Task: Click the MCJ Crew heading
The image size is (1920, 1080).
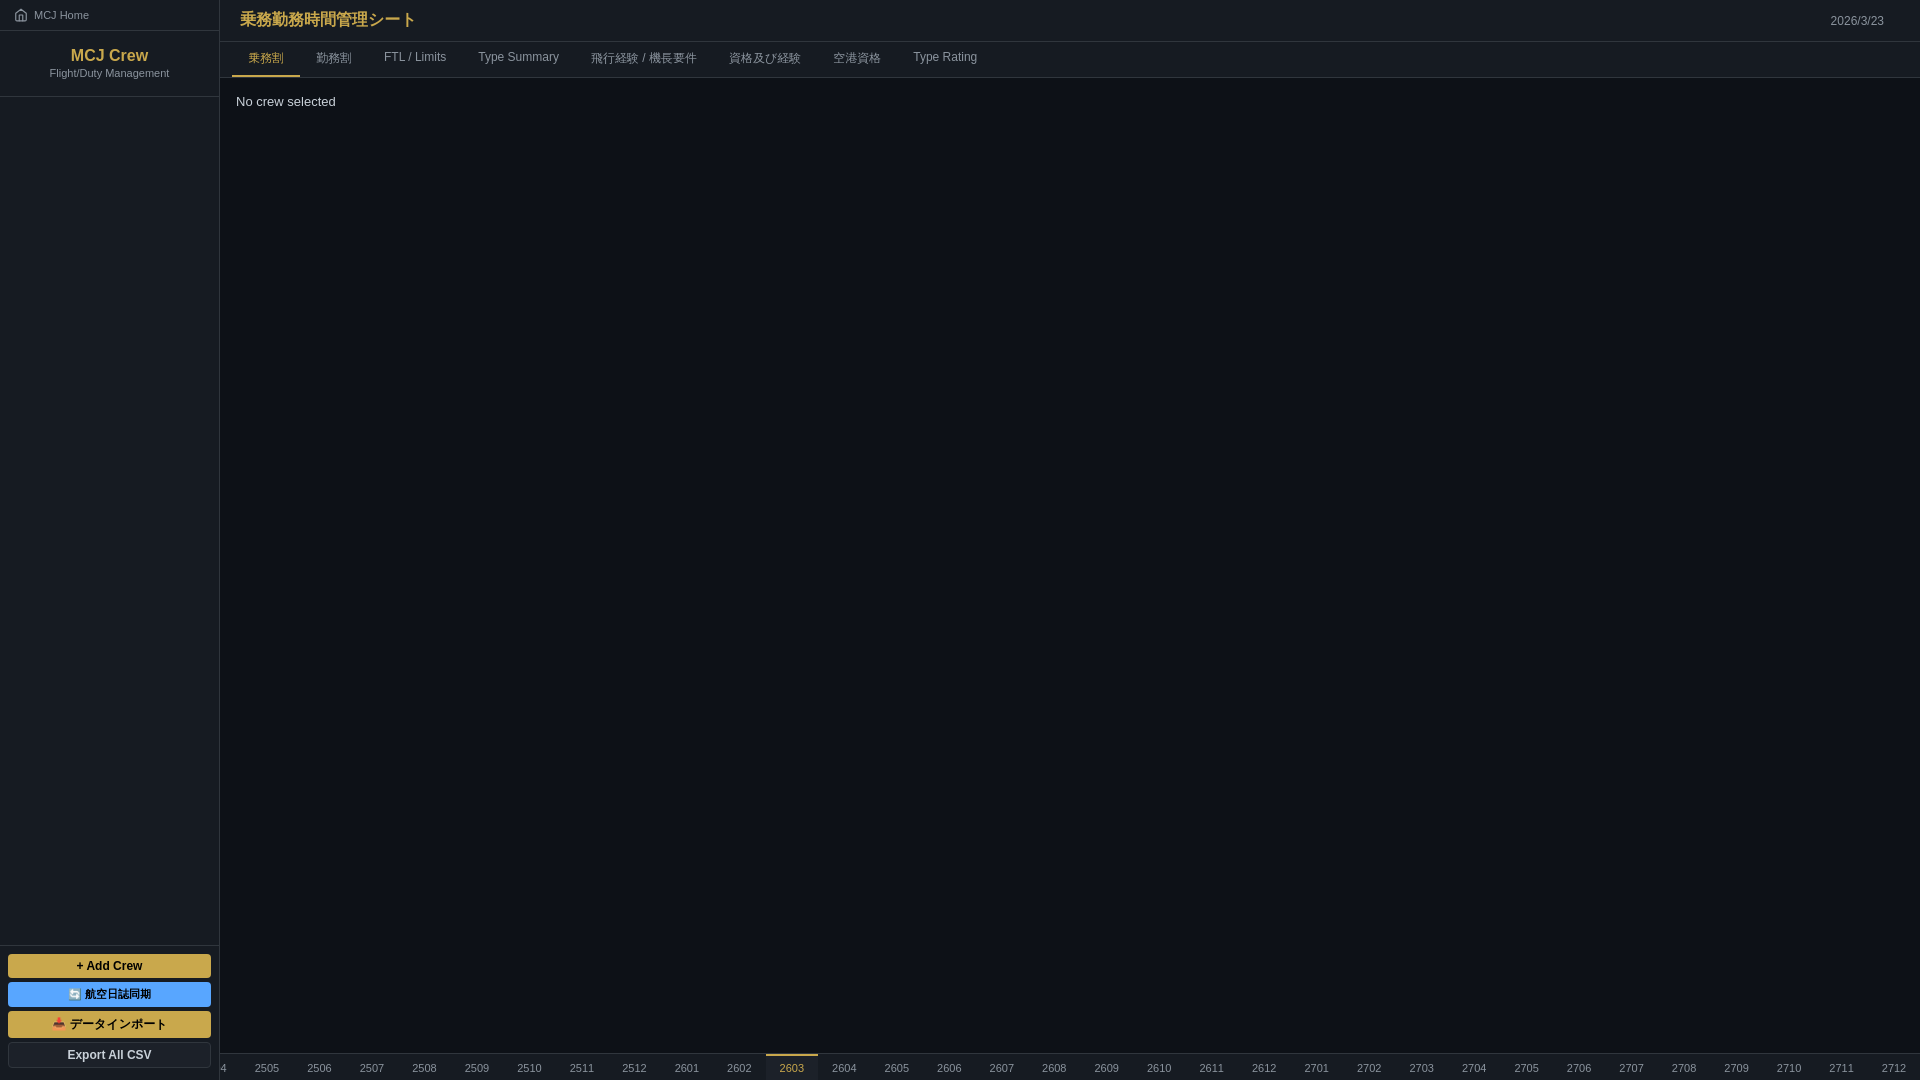Action: coord(109,56)
